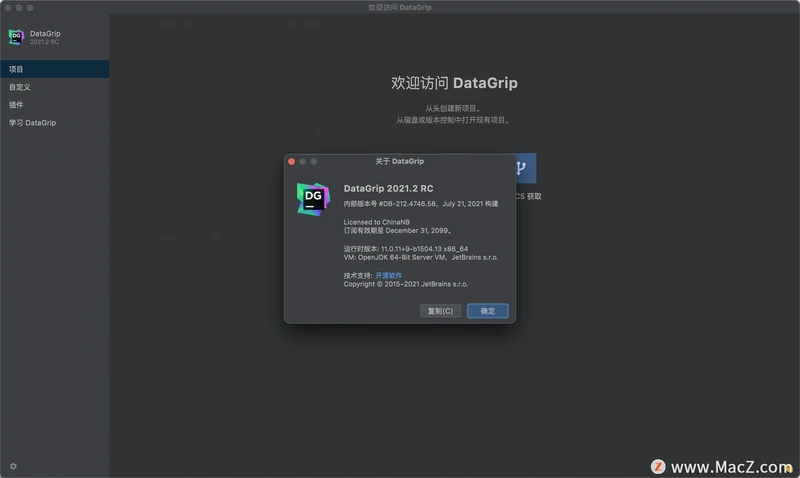
Task: Click the DataGrip 2021.2 RC heading text
Action: click(388, 188)
